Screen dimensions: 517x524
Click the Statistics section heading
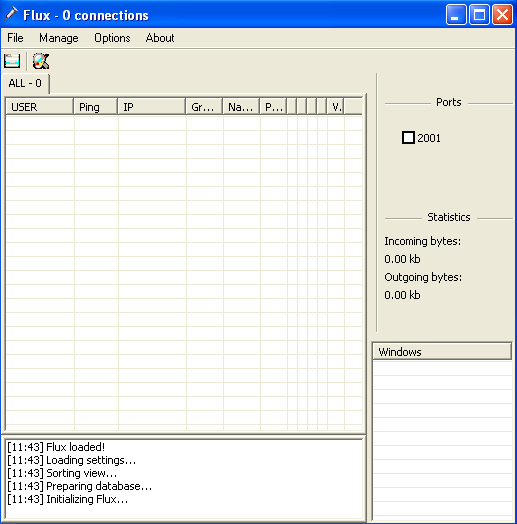(448, 217)
